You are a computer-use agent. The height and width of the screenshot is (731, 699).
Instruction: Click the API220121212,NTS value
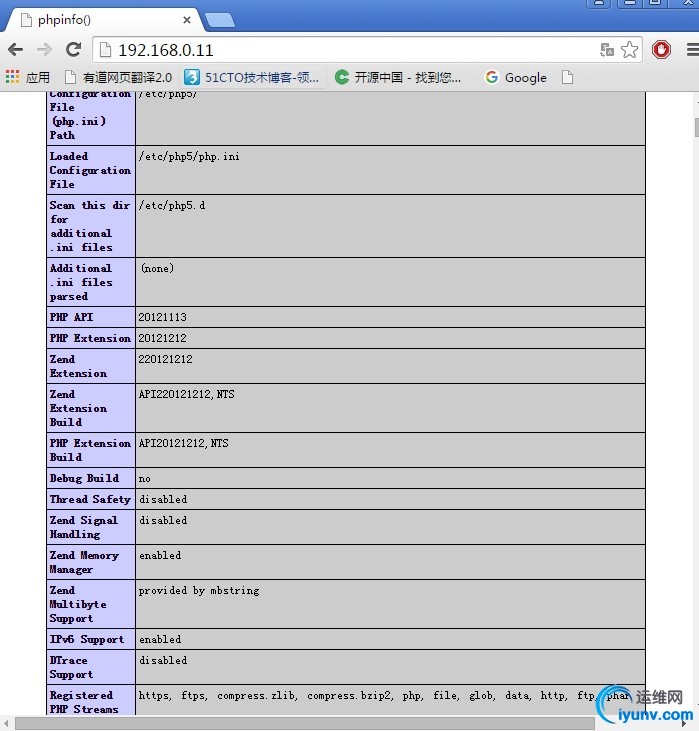[187, 394]
